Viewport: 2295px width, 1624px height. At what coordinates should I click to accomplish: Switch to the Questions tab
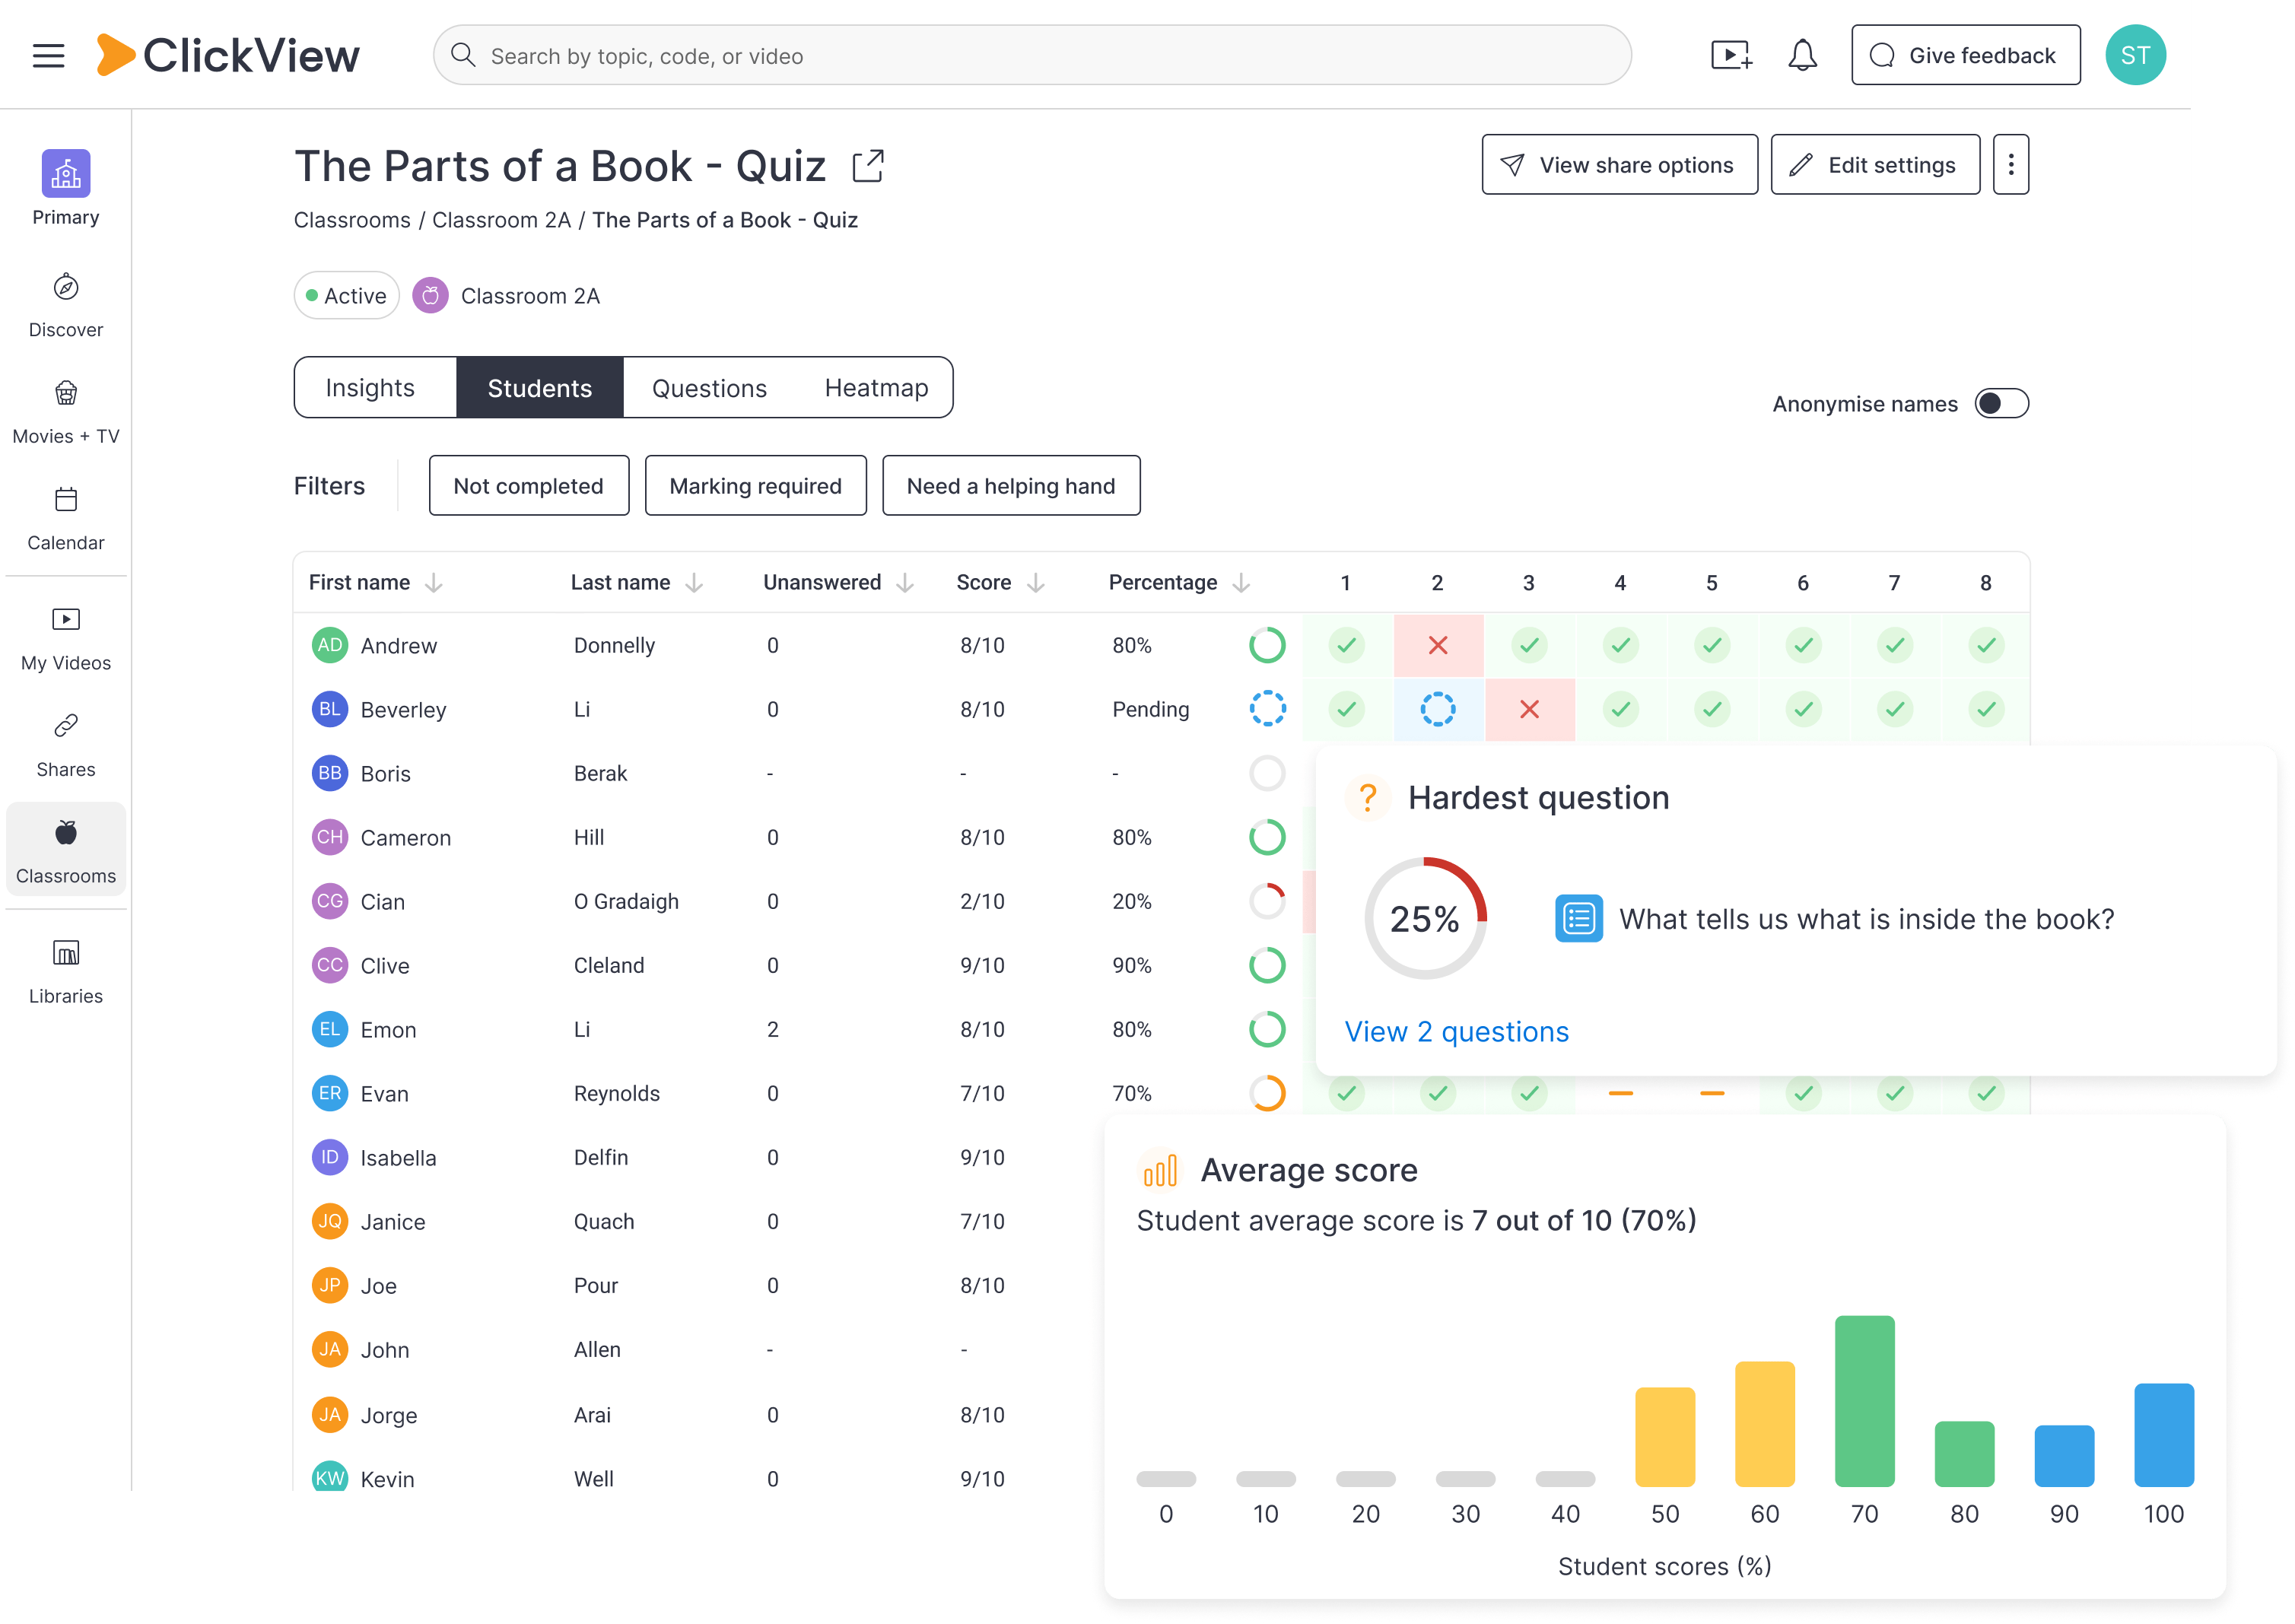point(710,388)
